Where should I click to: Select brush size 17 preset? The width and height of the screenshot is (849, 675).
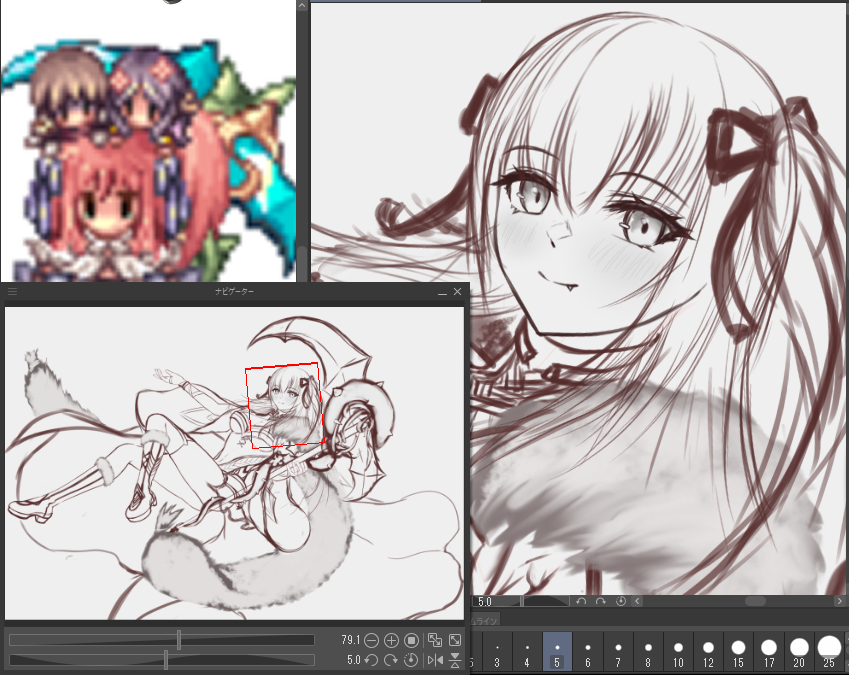pos(769,652)
